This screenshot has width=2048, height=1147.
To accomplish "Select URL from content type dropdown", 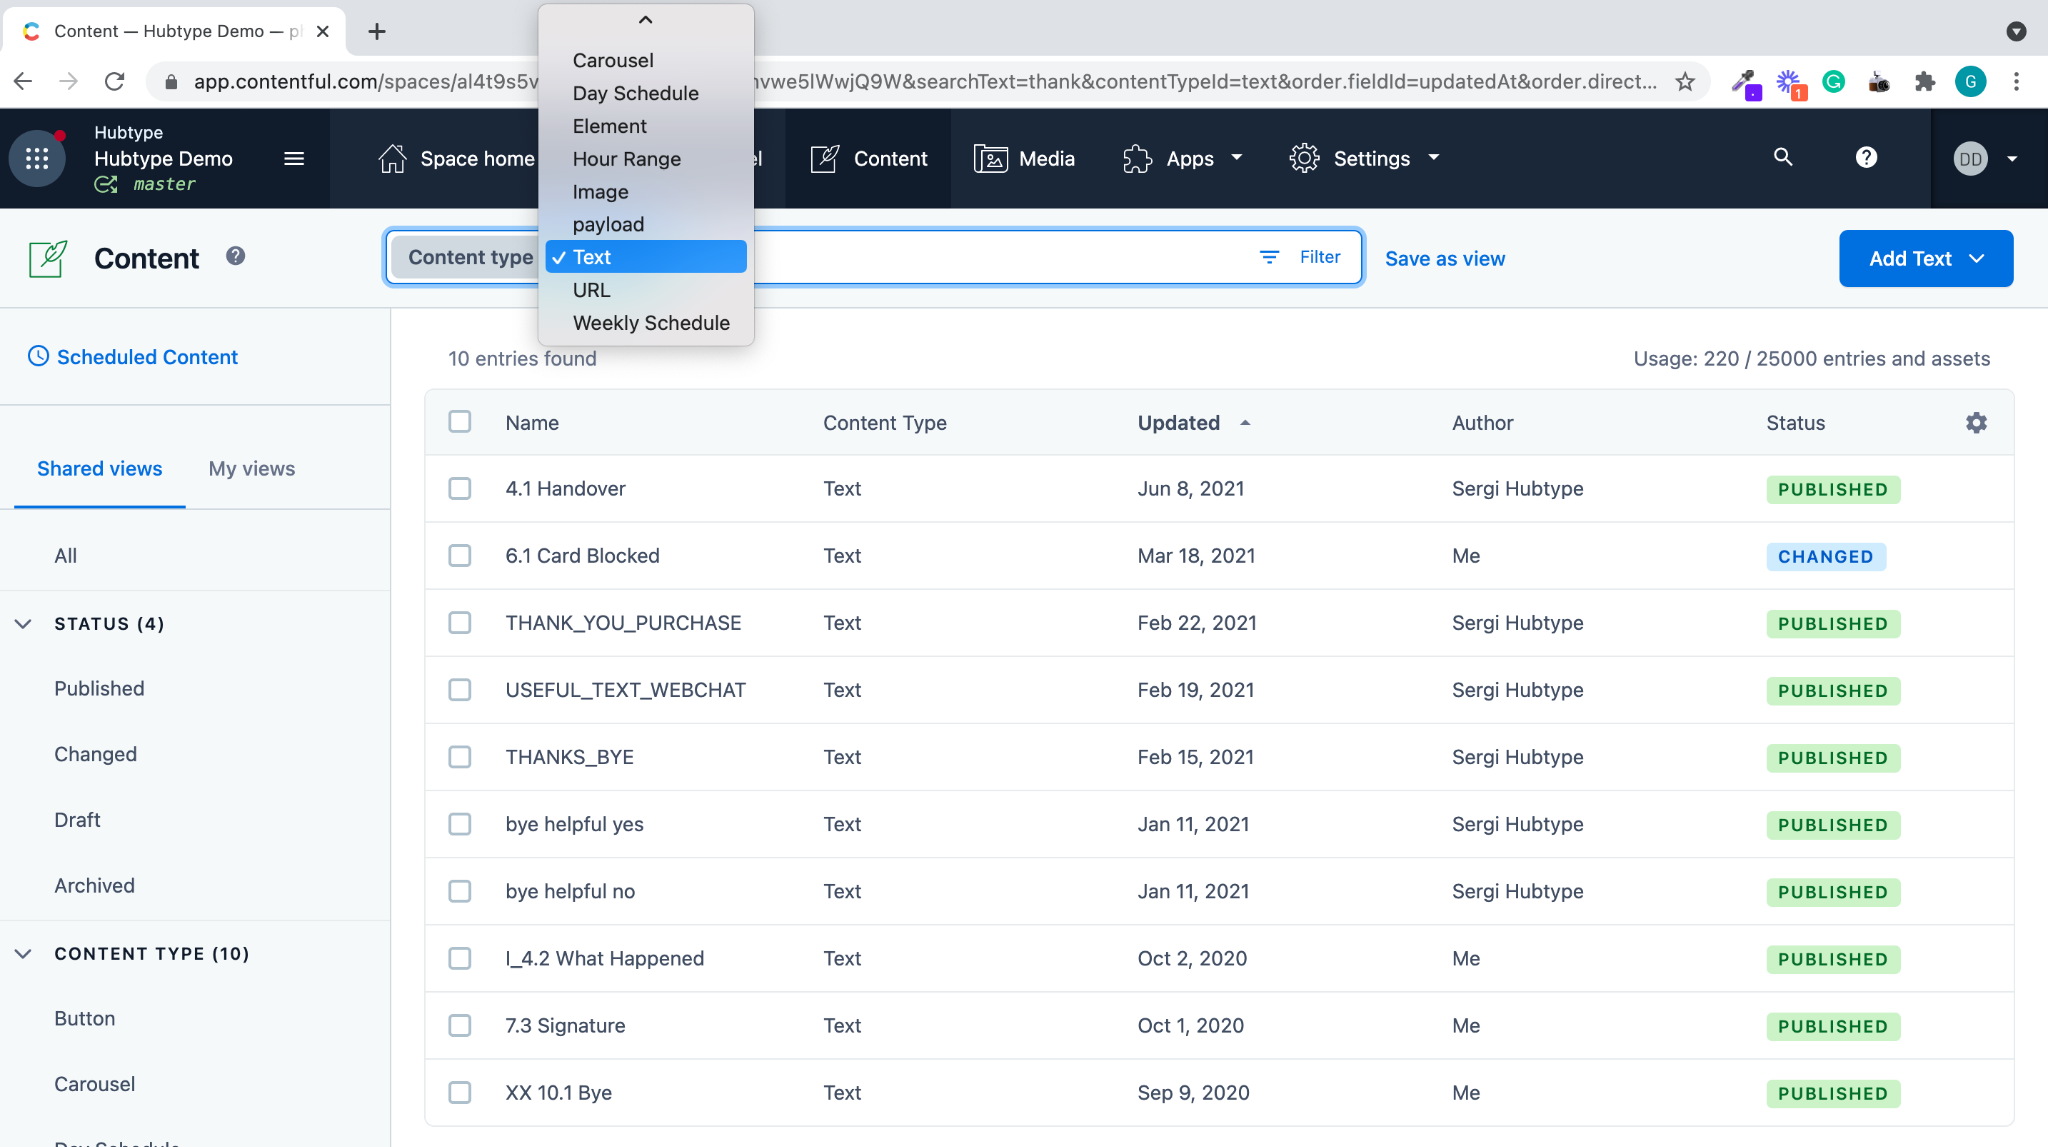I will coord(591,289).
